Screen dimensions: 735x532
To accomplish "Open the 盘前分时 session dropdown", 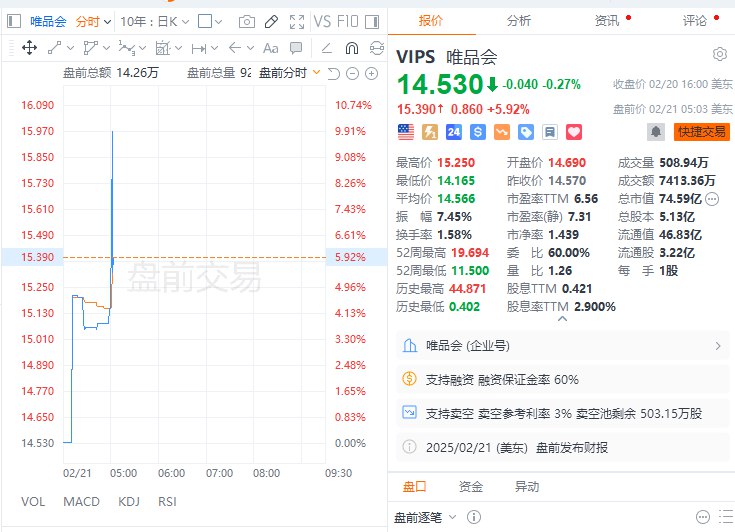I will 290,73.
